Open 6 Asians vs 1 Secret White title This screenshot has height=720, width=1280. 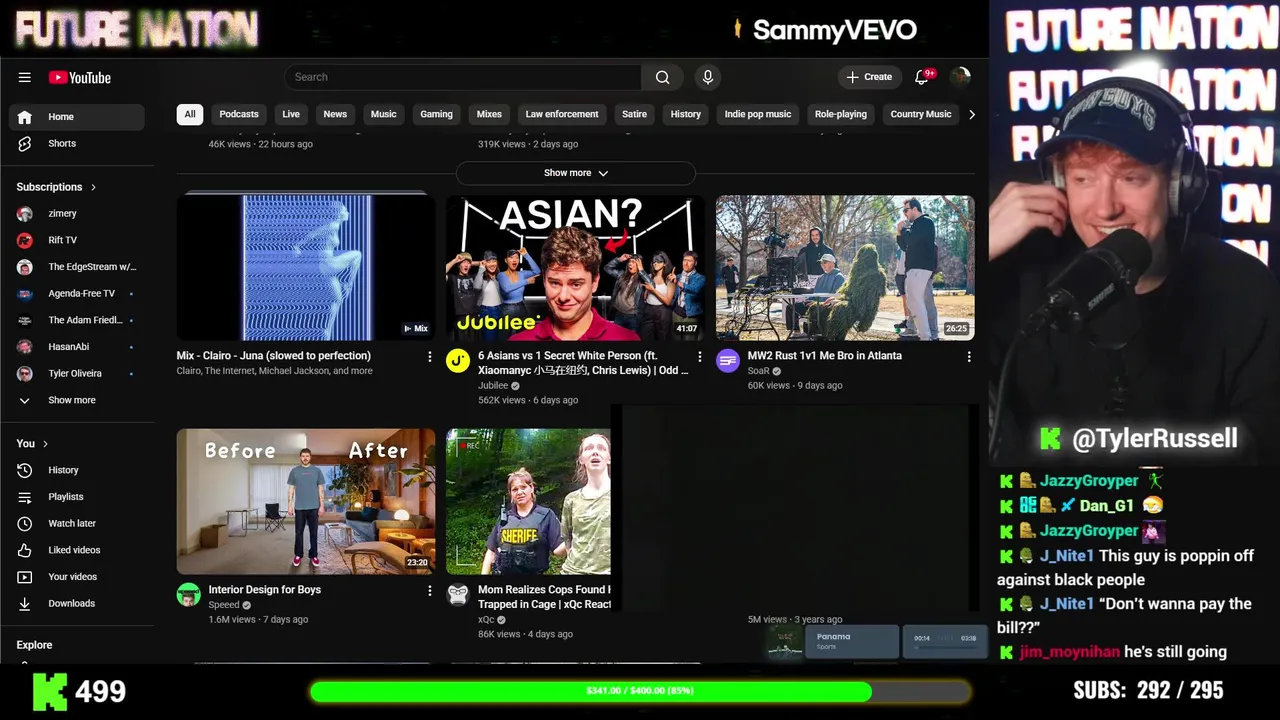point(583,363)
